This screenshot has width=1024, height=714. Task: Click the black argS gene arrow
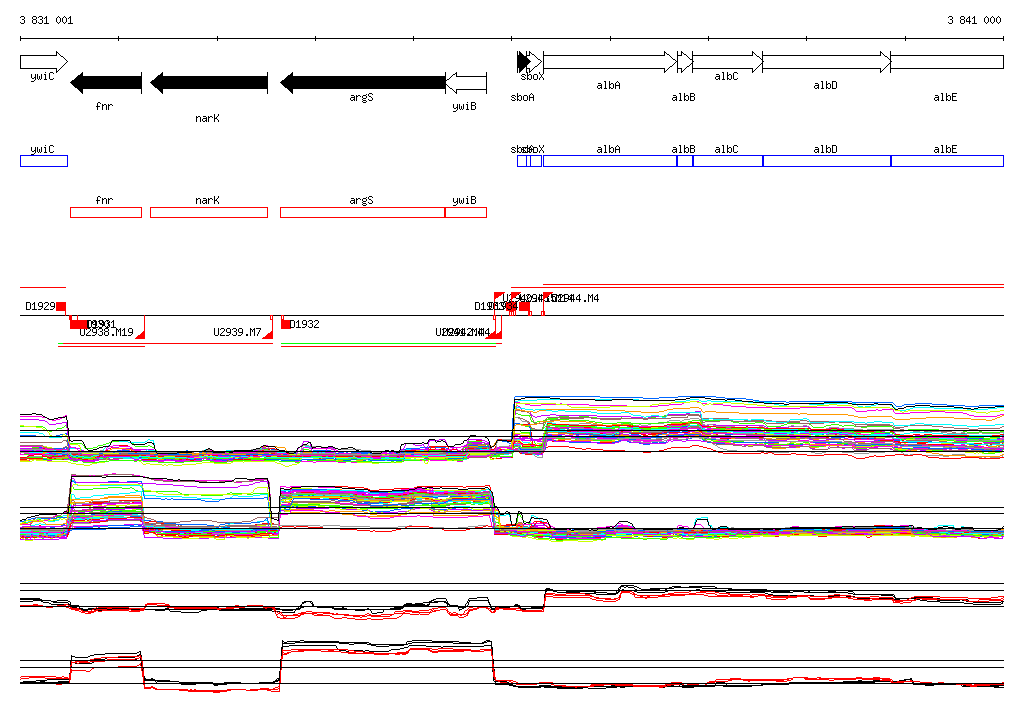[x=362, y=83]
